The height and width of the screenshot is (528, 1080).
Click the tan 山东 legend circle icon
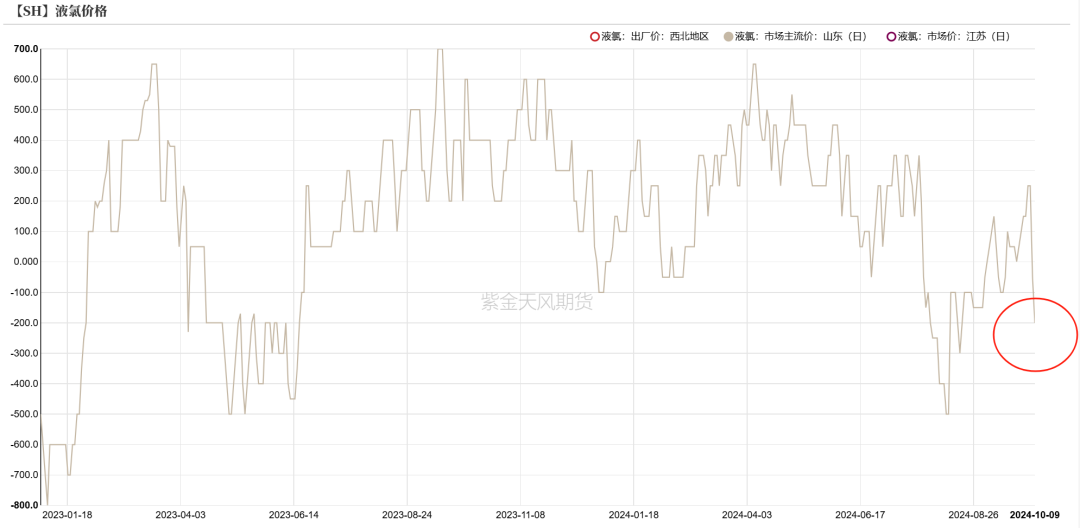click(x=727, y=37)
